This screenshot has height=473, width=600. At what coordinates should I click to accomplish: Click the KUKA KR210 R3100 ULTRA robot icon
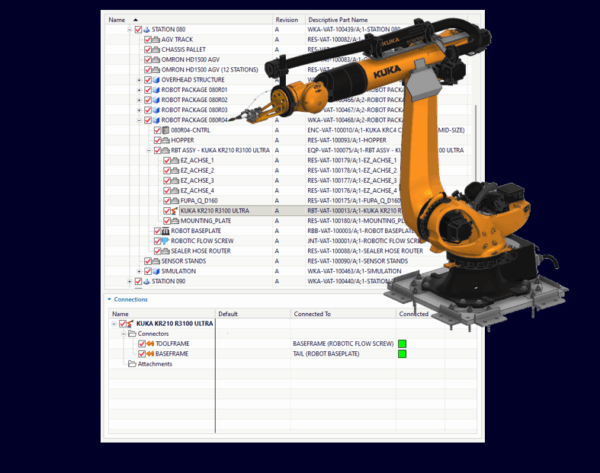tap(175, 211)
